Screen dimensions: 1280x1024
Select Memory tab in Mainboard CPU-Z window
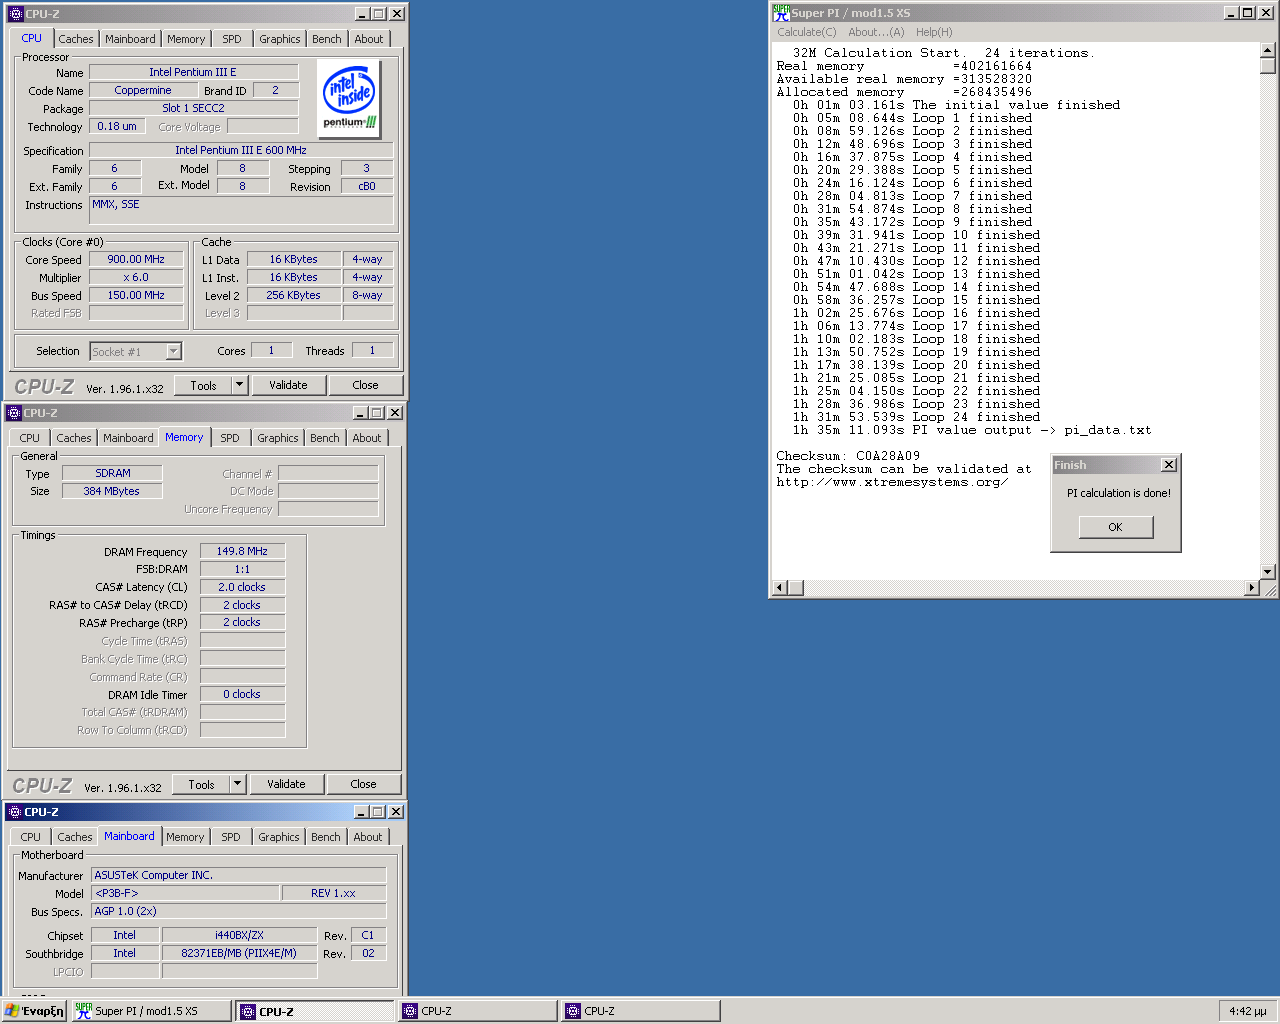click(185, 837)
